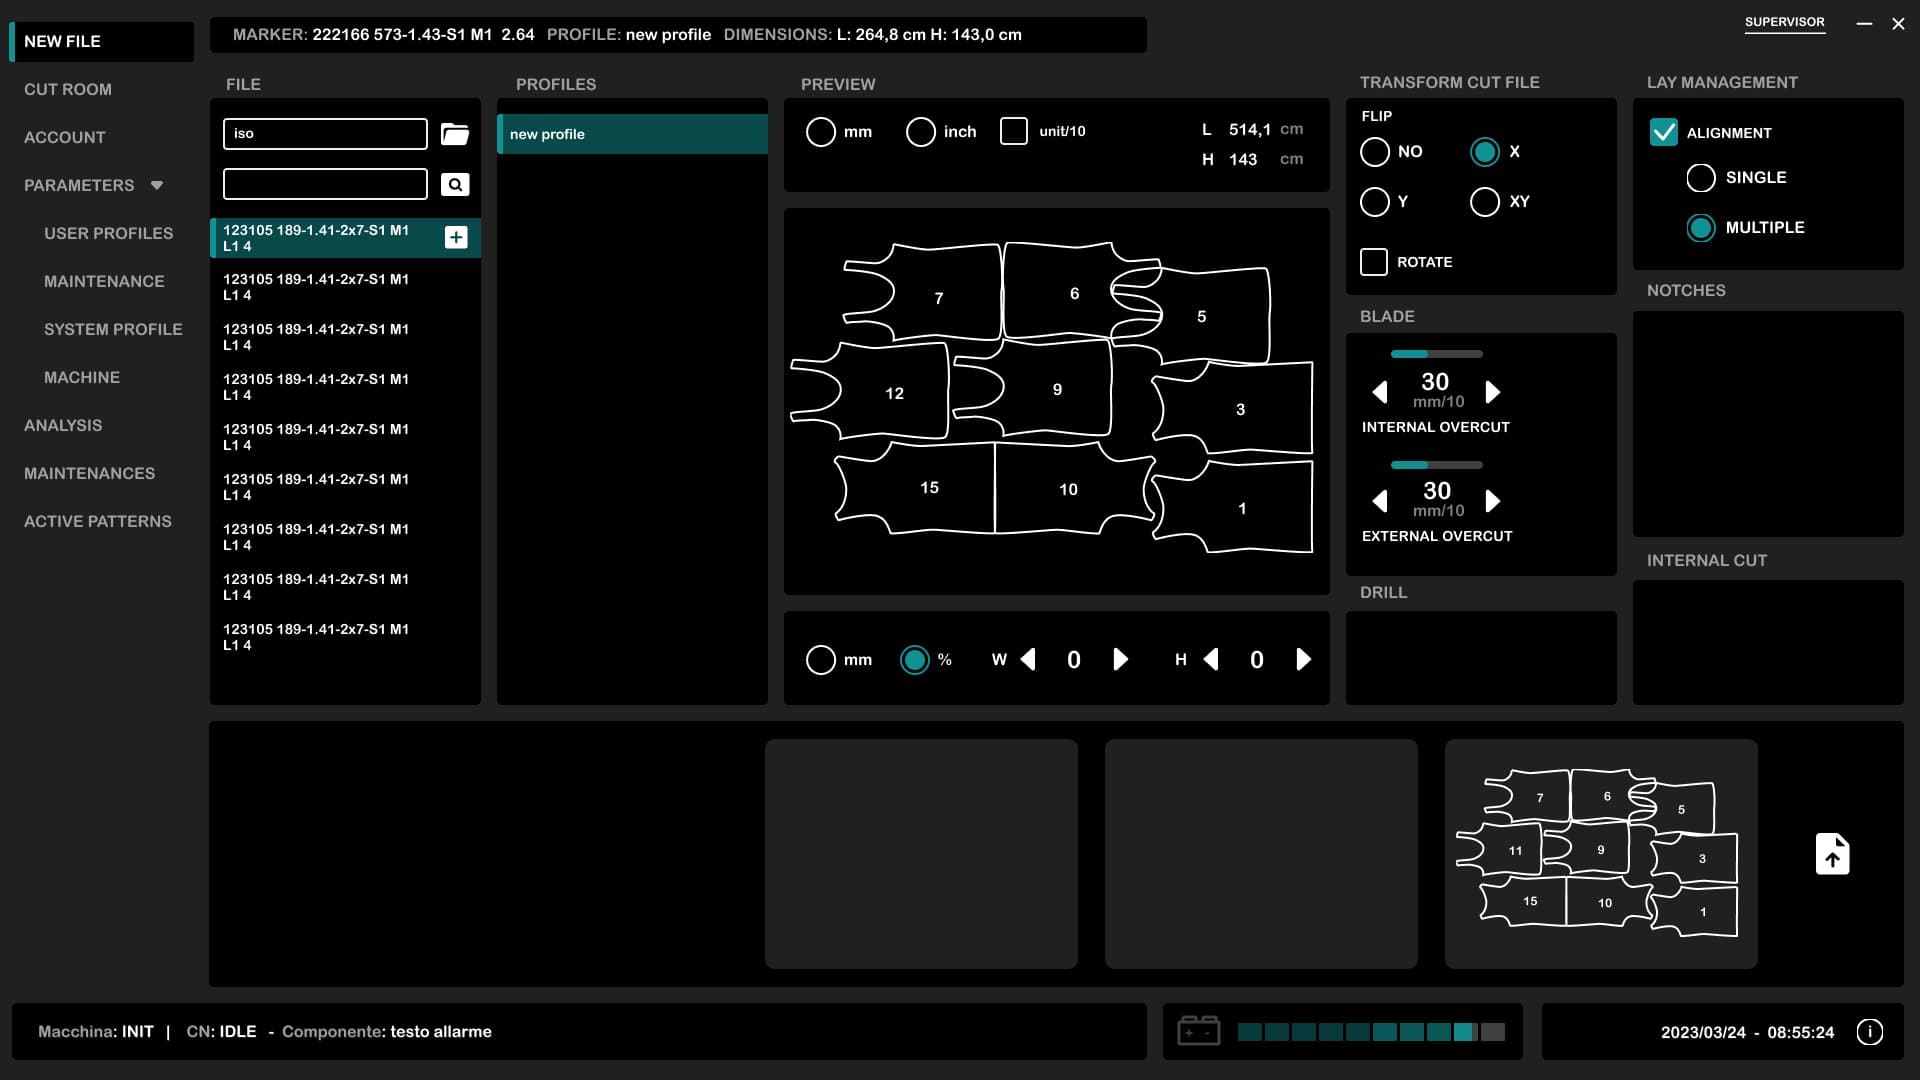Add the selected marker with plus icon

point(456,237)
